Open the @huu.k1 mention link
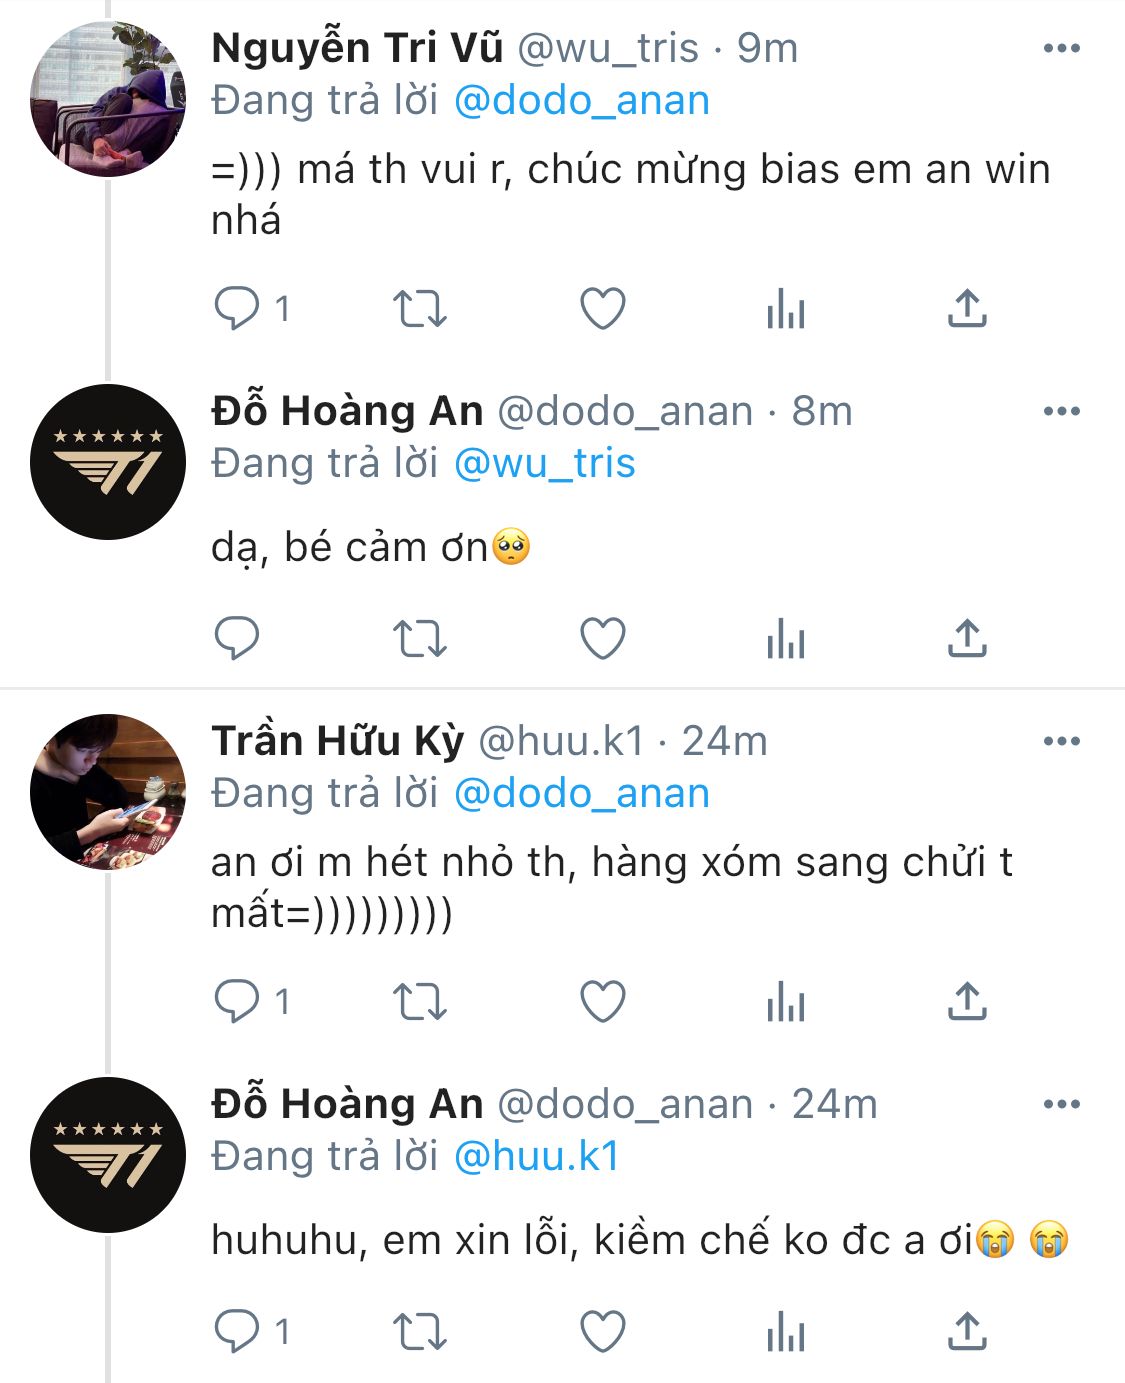Screen dimensions: 1125x1383 (x=536, y=1156)
